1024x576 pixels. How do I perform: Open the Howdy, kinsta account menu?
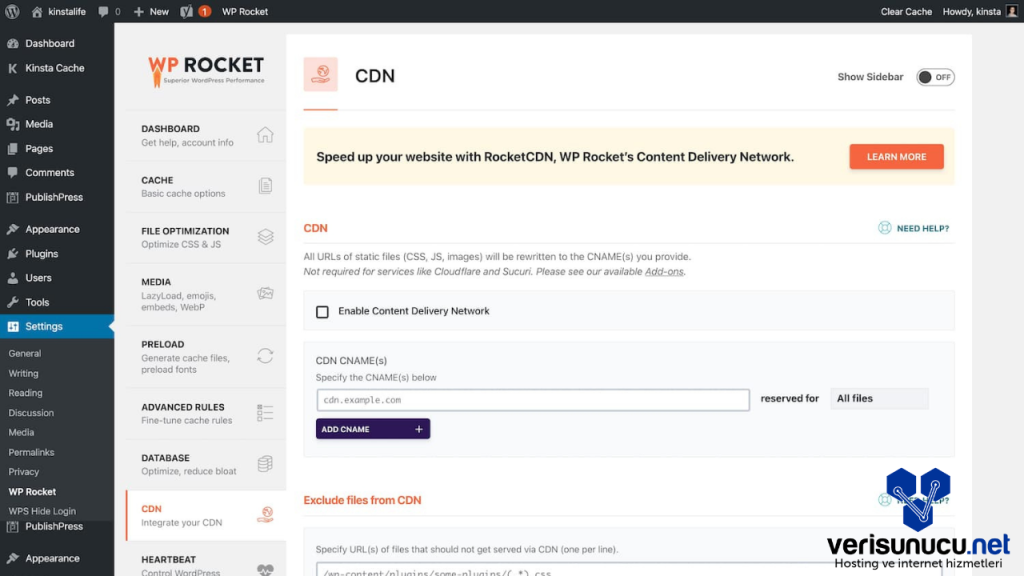pyautogui.click(x=980, y=11)
